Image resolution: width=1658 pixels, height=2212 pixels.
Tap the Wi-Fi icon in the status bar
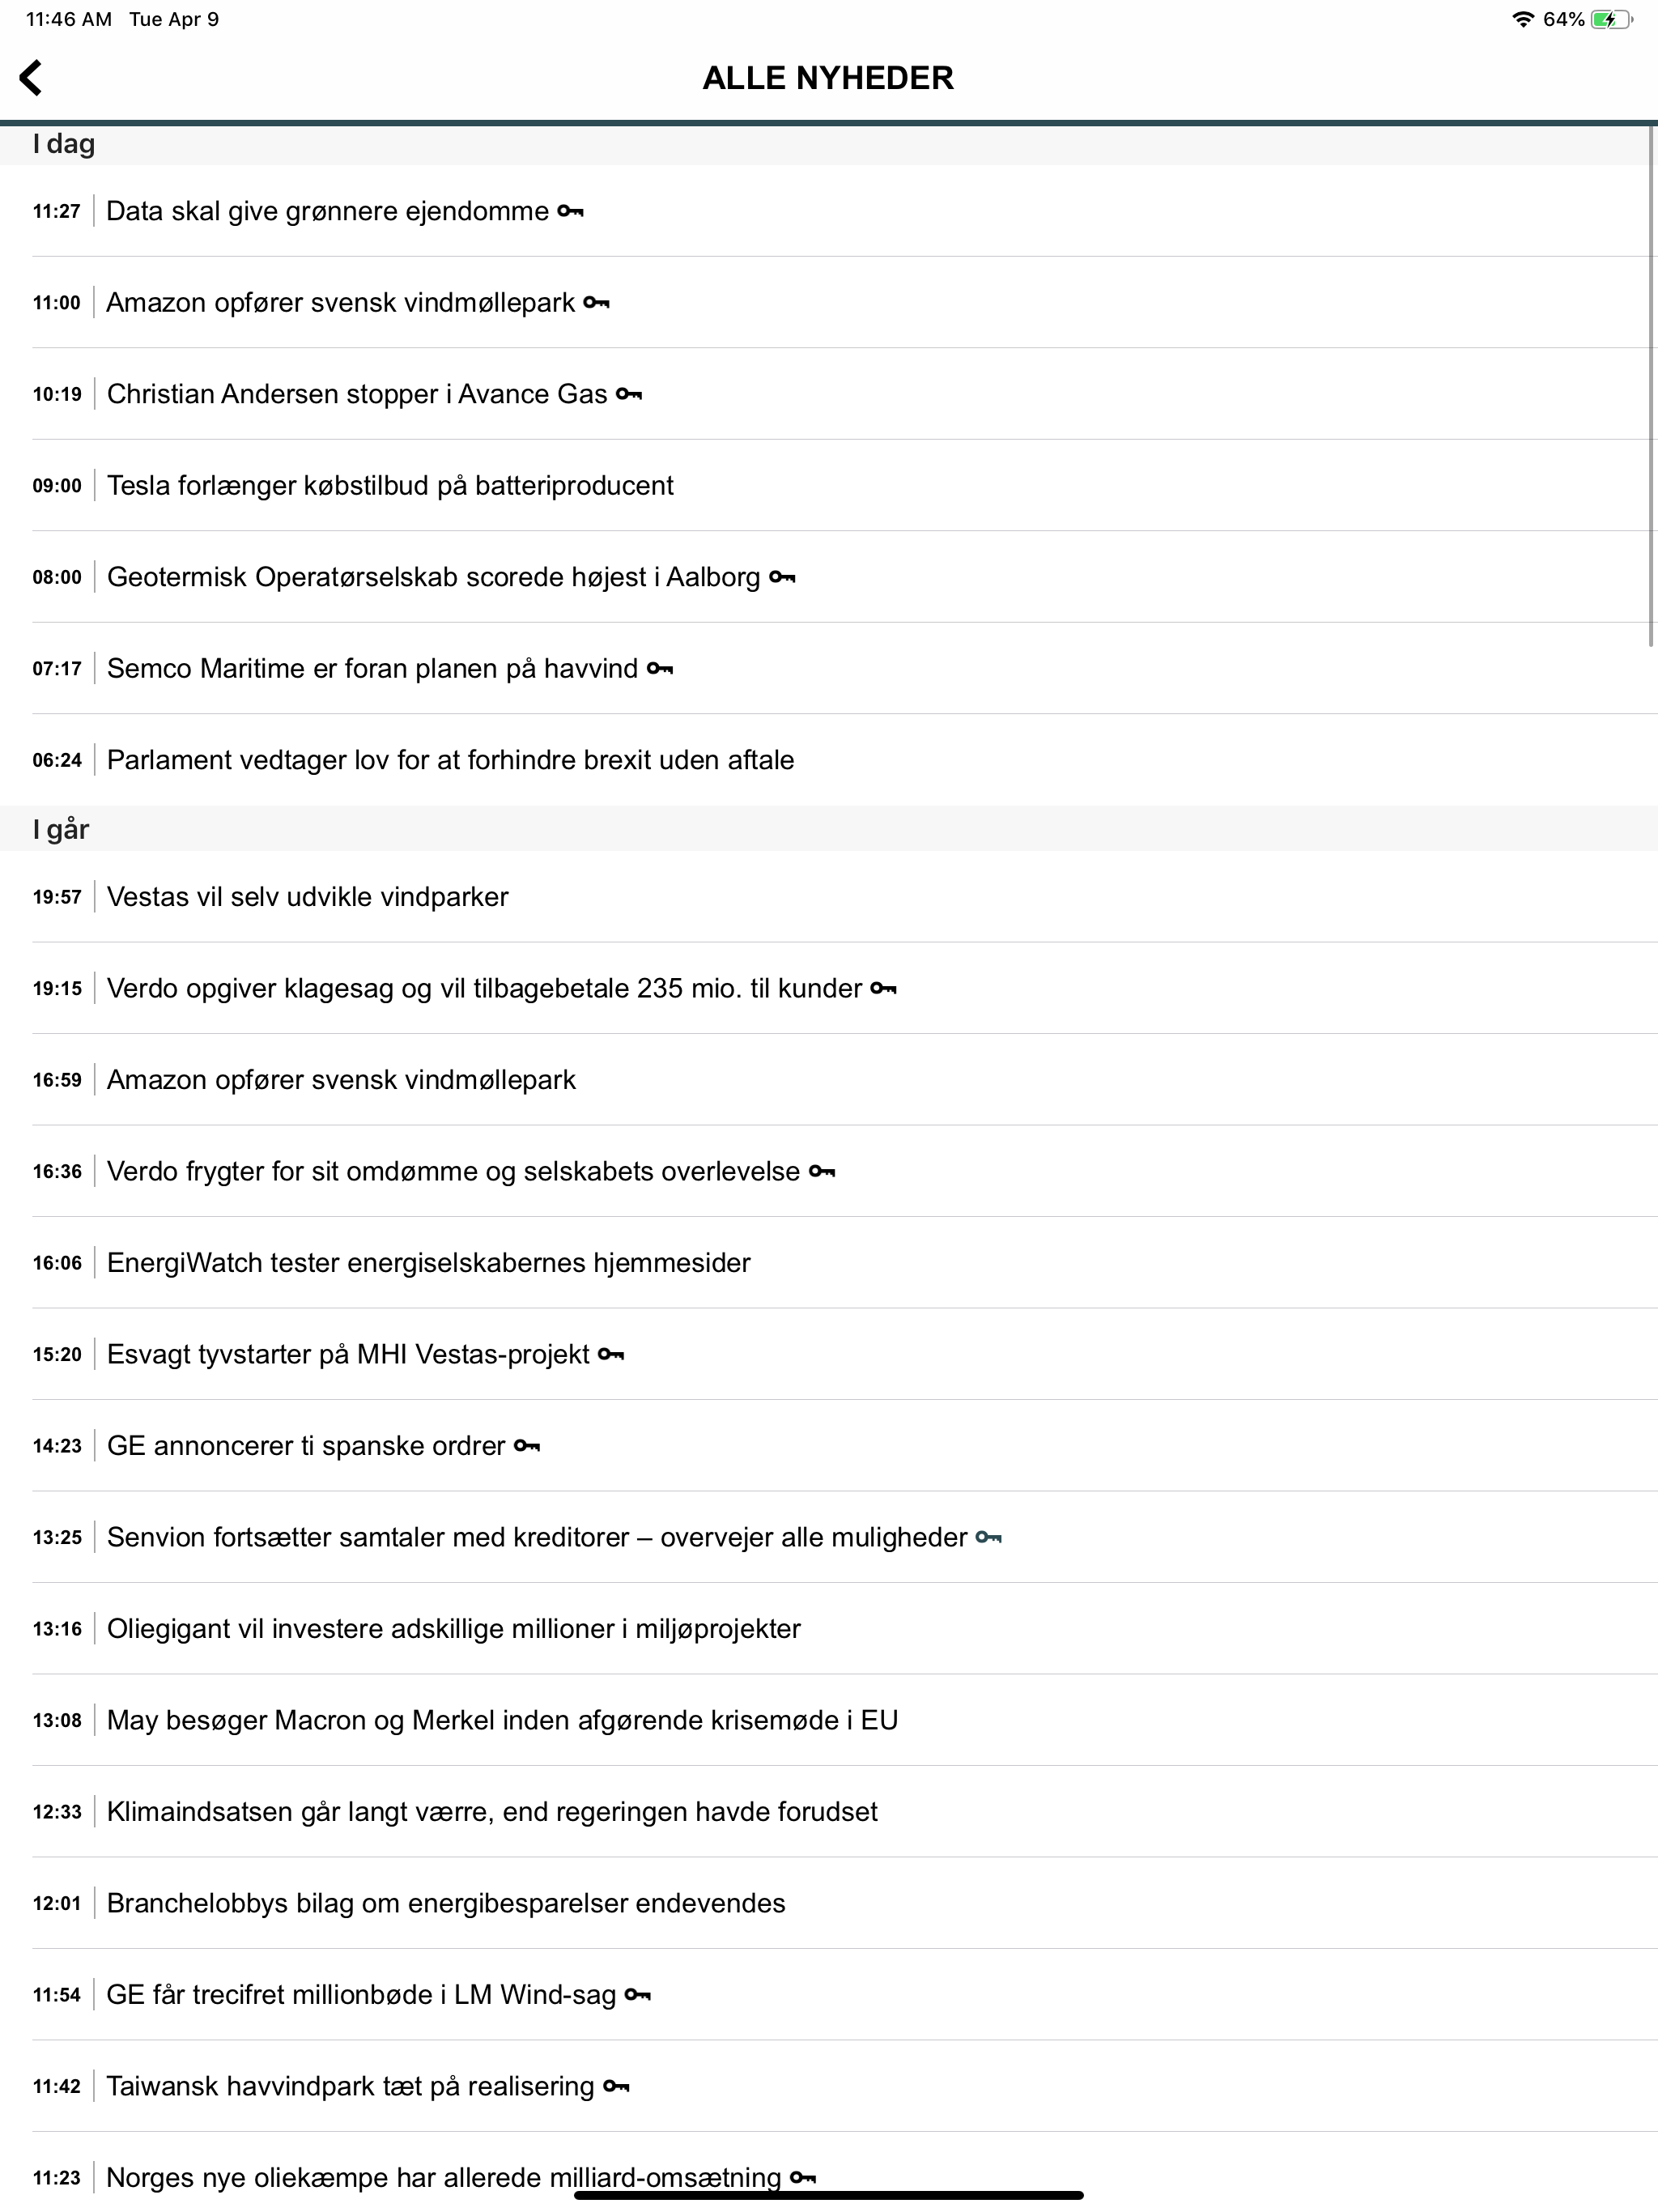tap(1524, 18)
